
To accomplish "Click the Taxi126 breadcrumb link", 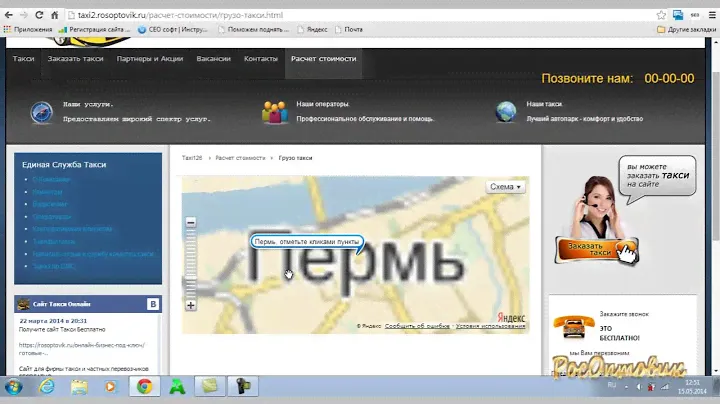I will (x=192, y=158).
